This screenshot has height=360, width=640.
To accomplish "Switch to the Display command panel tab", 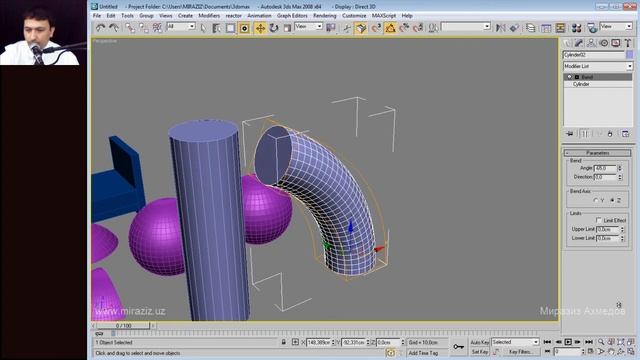I will pos(616,43).
